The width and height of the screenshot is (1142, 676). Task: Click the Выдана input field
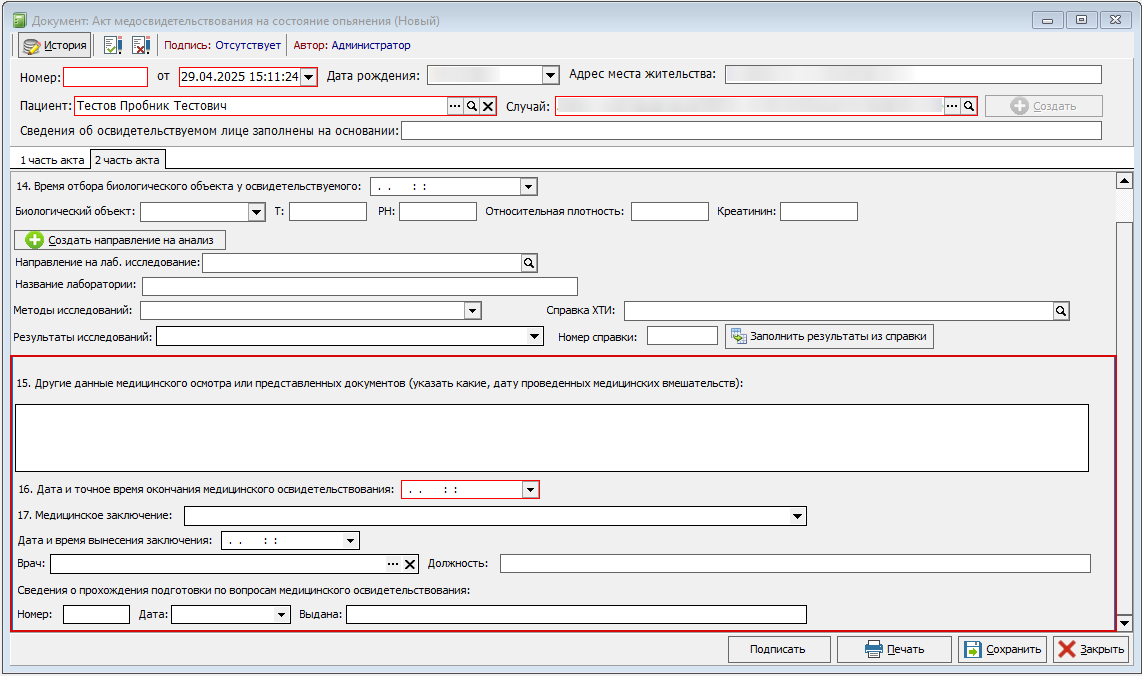point(576,615)
